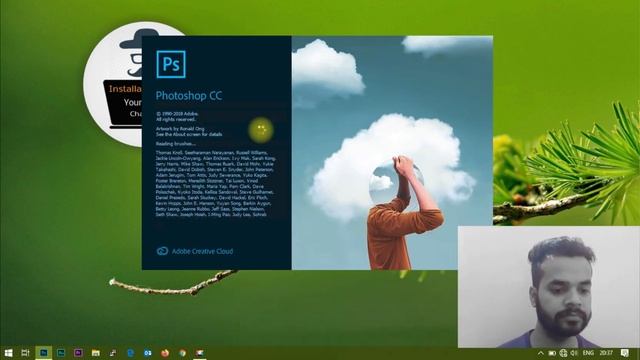
Task: Click the splash artwork of the cloud-headed man
Action: pyautogui.click(x=392, y=153)
